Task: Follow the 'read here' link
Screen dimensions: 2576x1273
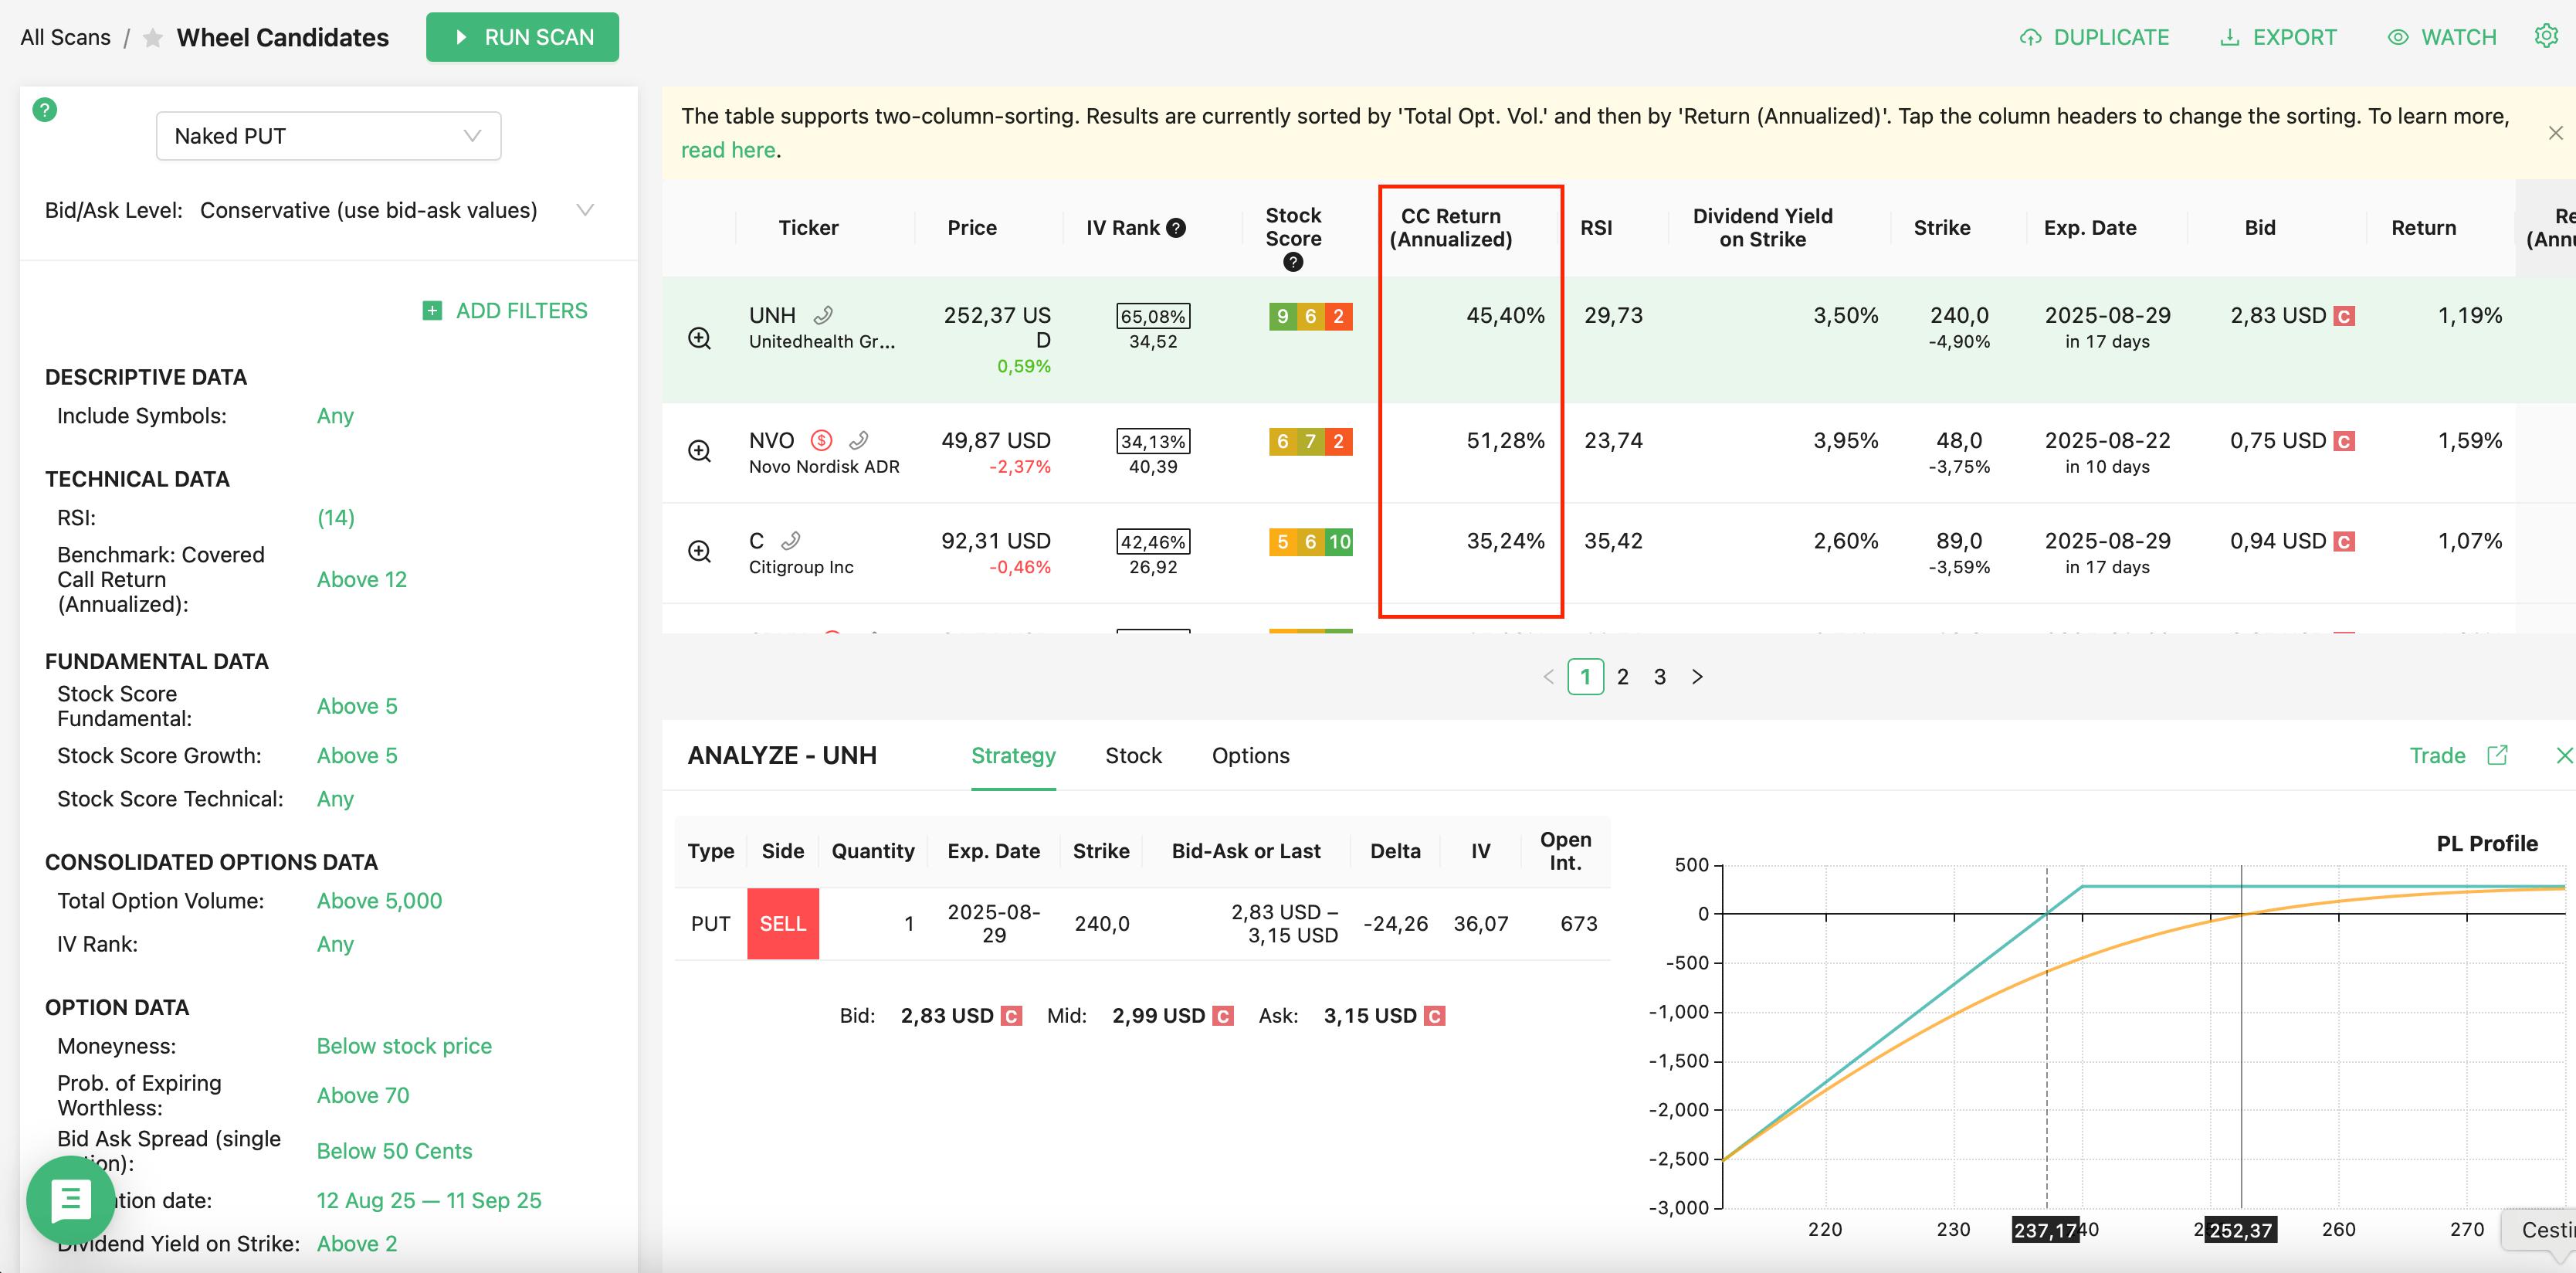Action: tap(728, 150)
